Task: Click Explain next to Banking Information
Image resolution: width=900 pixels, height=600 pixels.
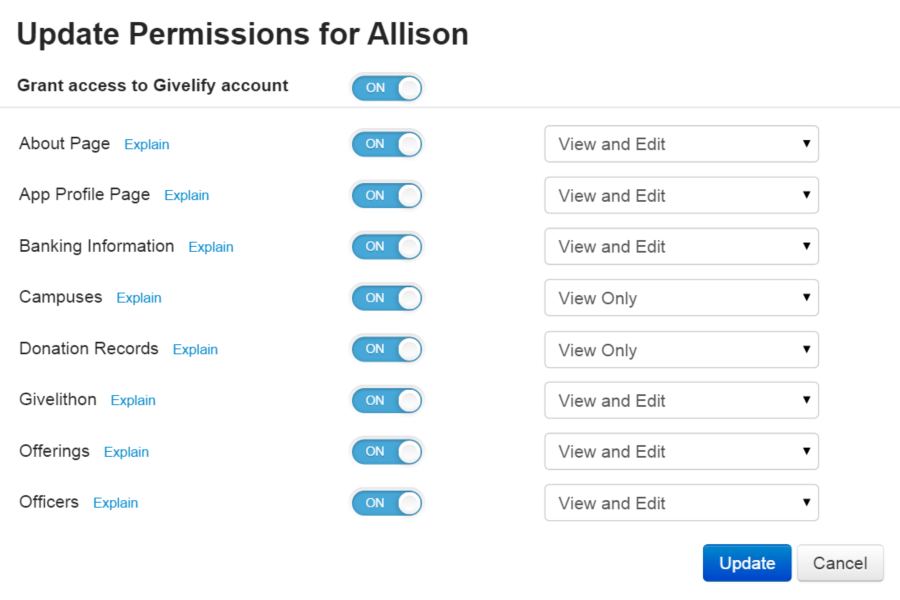Action: coord(211,247)
